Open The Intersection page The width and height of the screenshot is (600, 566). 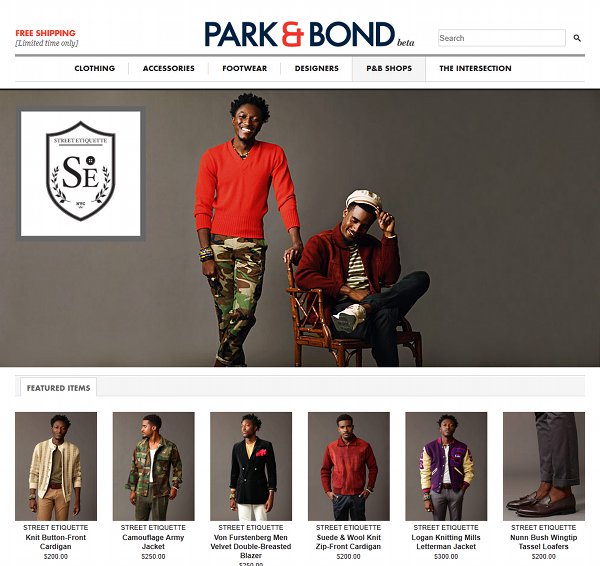(x=475, y=69)
